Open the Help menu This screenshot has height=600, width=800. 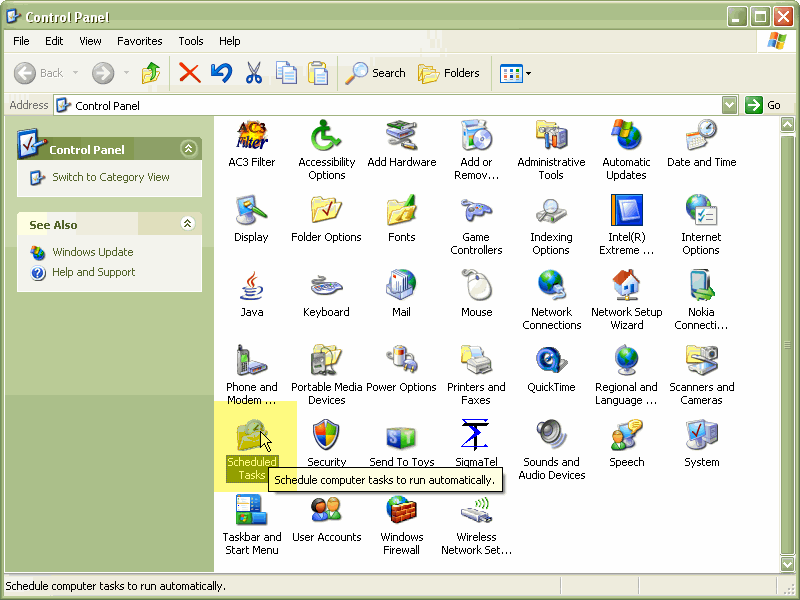[230, 41]
